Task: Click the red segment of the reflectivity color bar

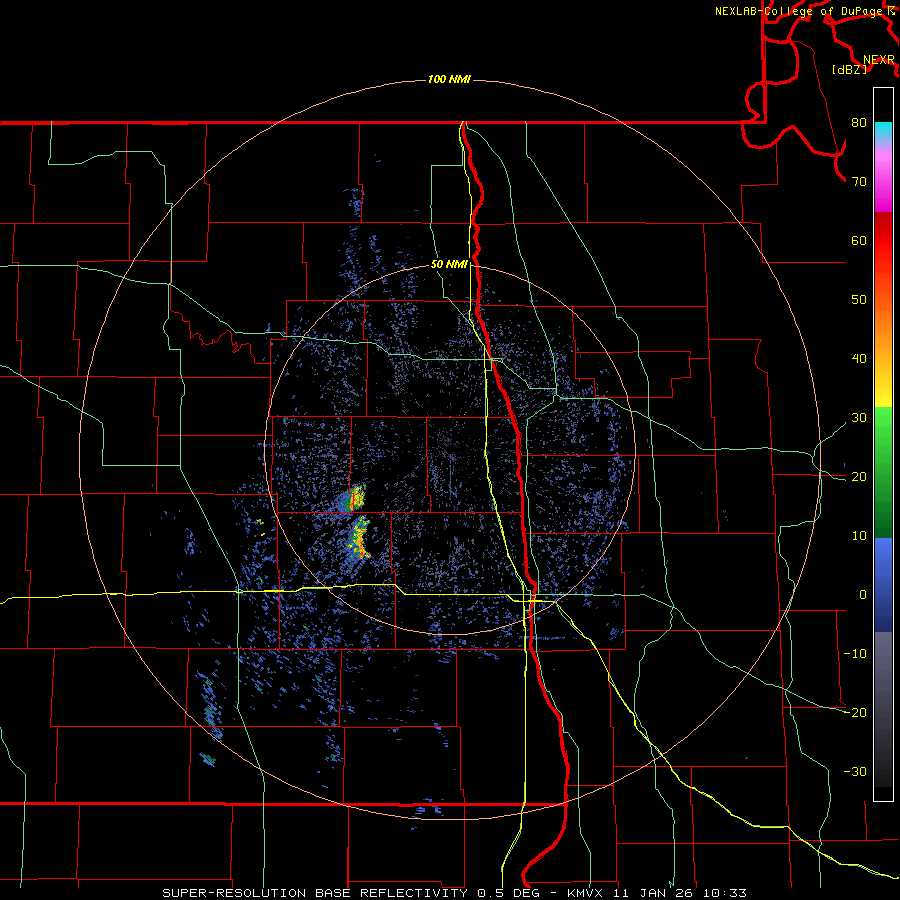Action: 883,241
